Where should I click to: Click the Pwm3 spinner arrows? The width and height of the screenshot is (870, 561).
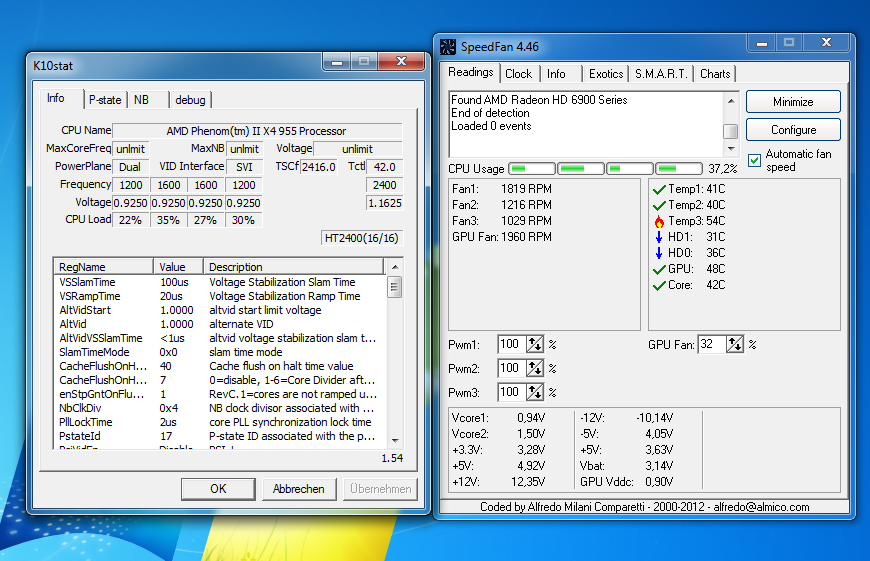(535, 392)
